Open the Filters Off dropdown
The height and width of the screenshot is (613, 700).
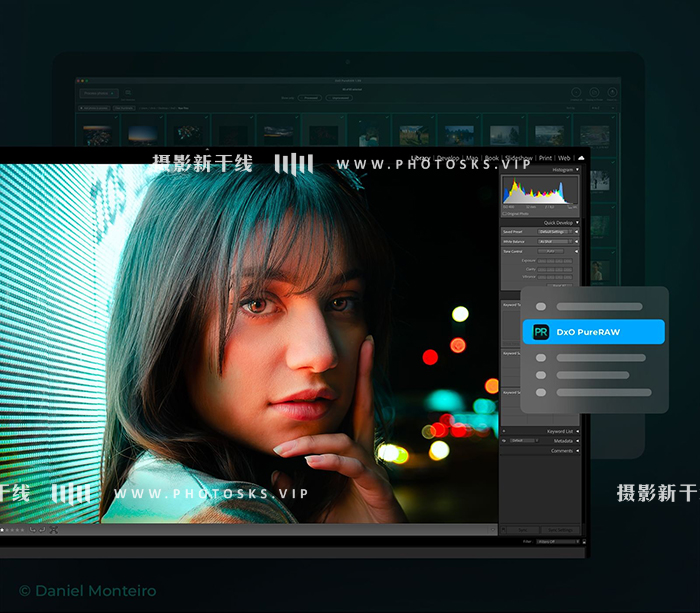[556, 542]
